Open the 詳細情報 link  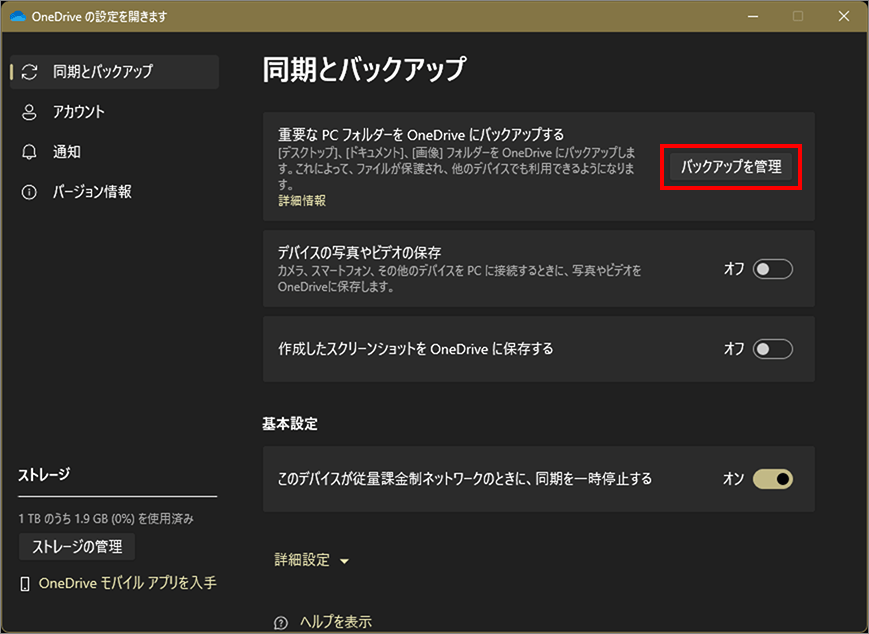coord(302,201)
